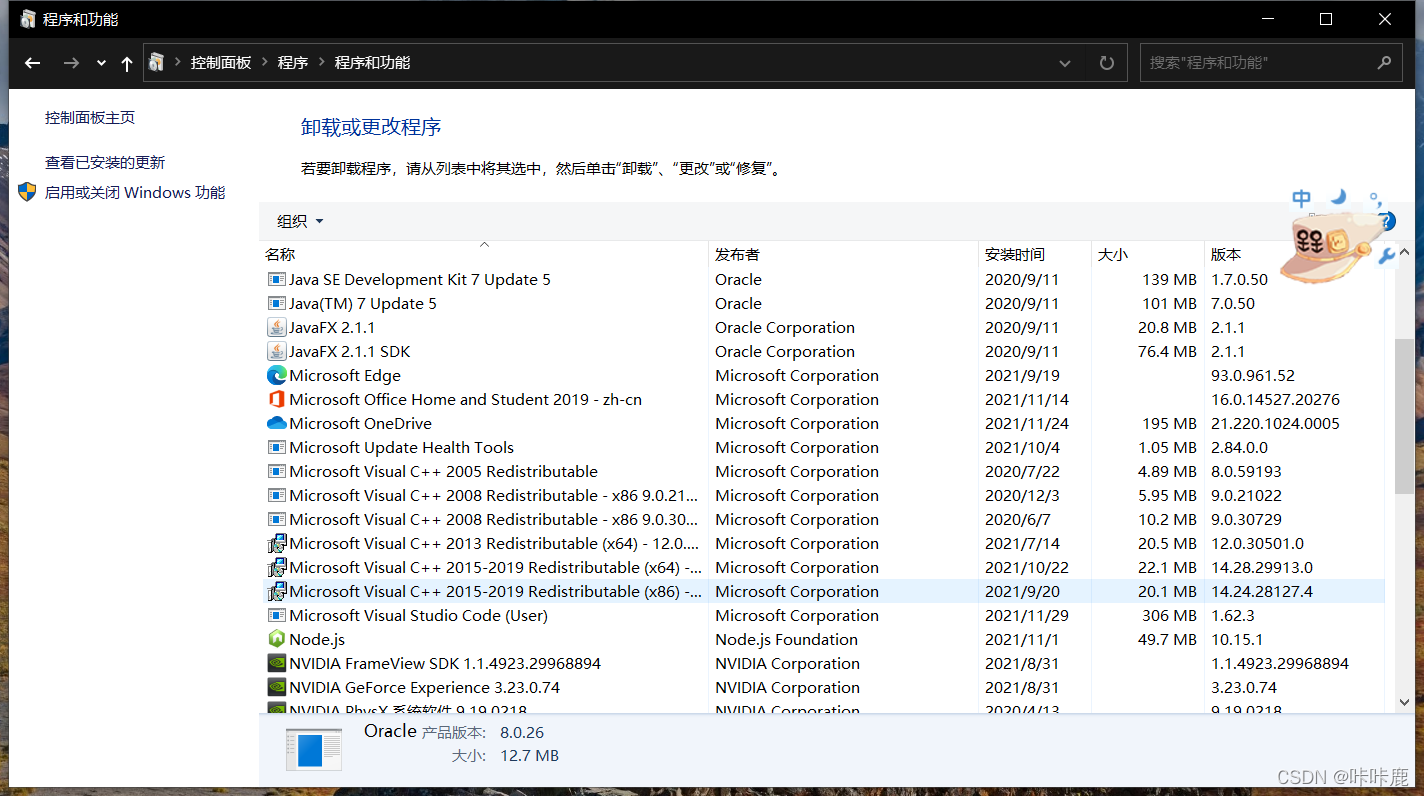Click the list scrollbar up arrow

coord(1404,252)
